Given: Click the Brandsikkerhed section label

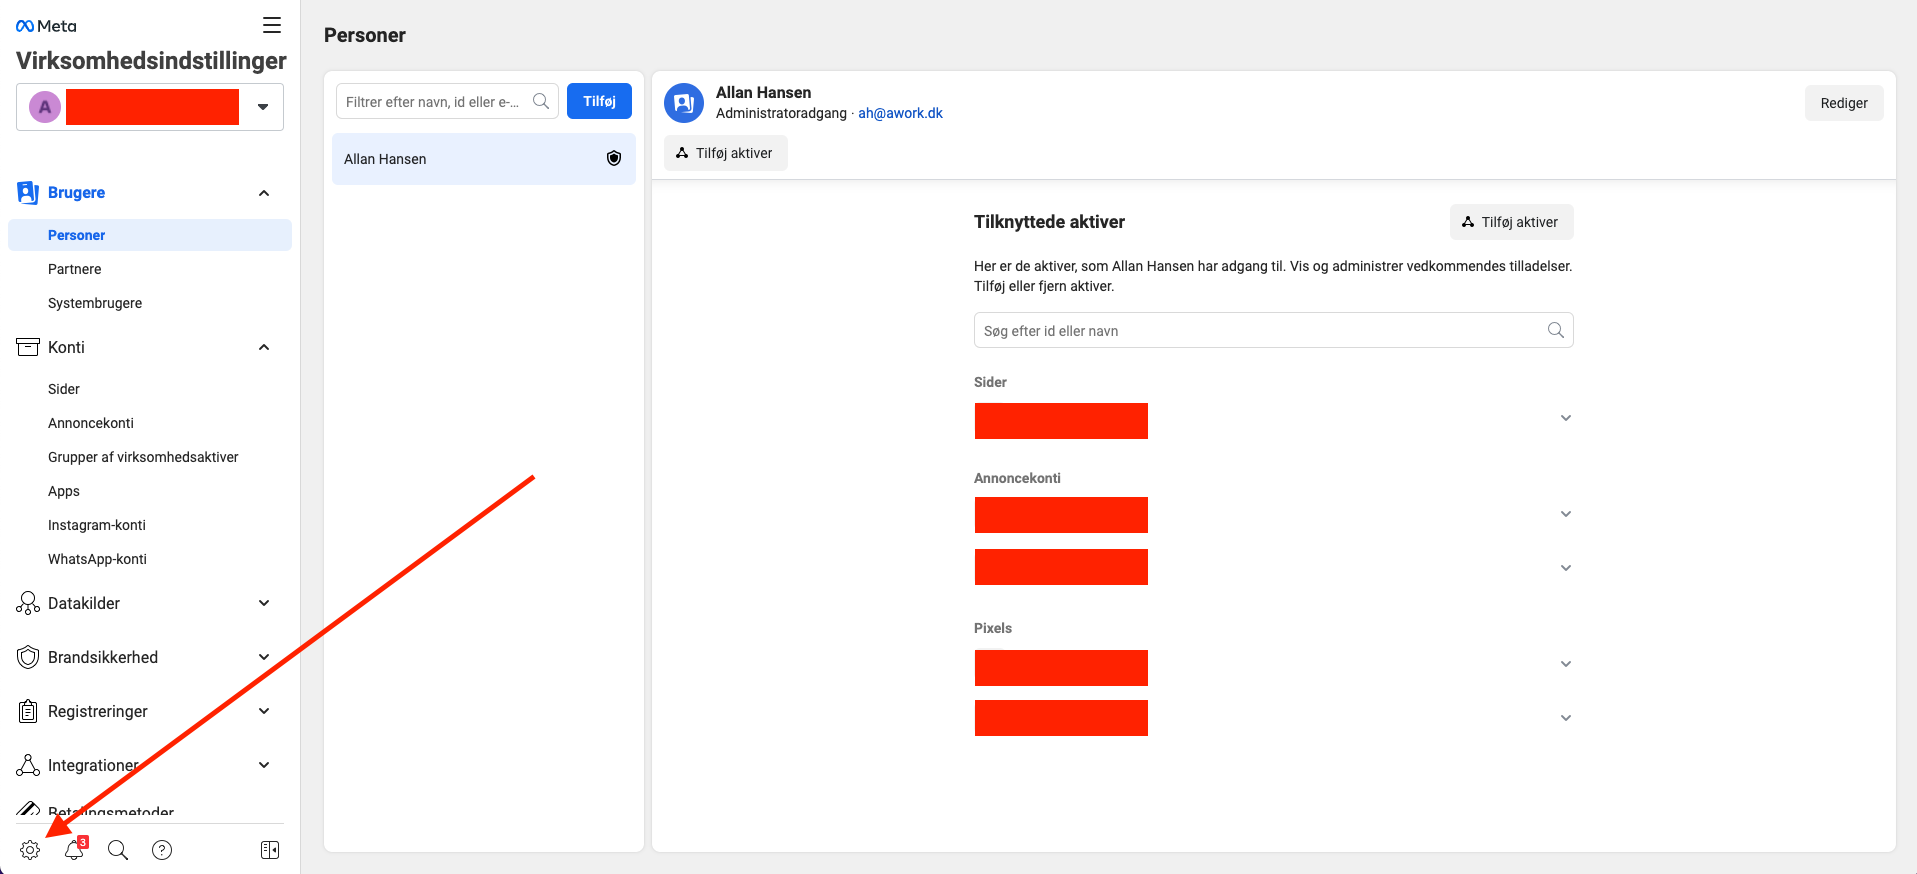Looking at the screenshot, I should (103, 657).
